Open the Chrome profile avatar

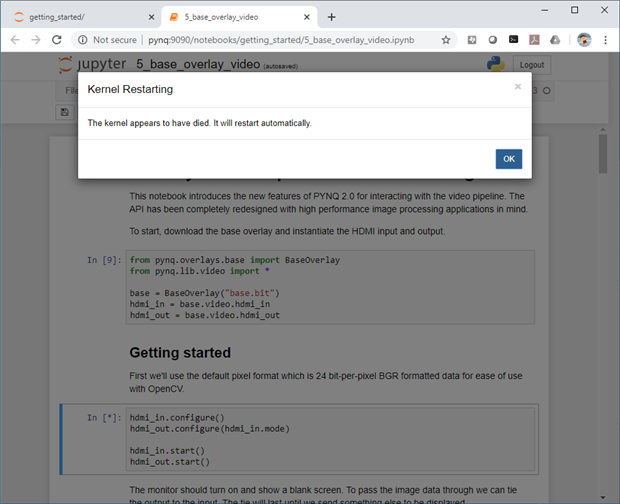(x=584, y=40)
